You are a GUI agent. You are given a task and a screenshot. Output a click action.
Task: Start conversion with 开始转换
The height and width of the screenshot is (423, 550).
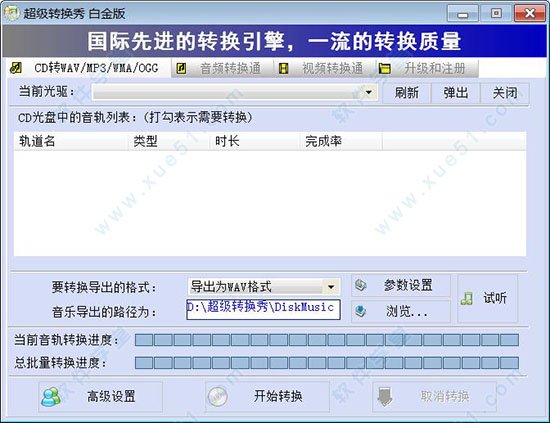pyautogui.click(x=267, y=397)
